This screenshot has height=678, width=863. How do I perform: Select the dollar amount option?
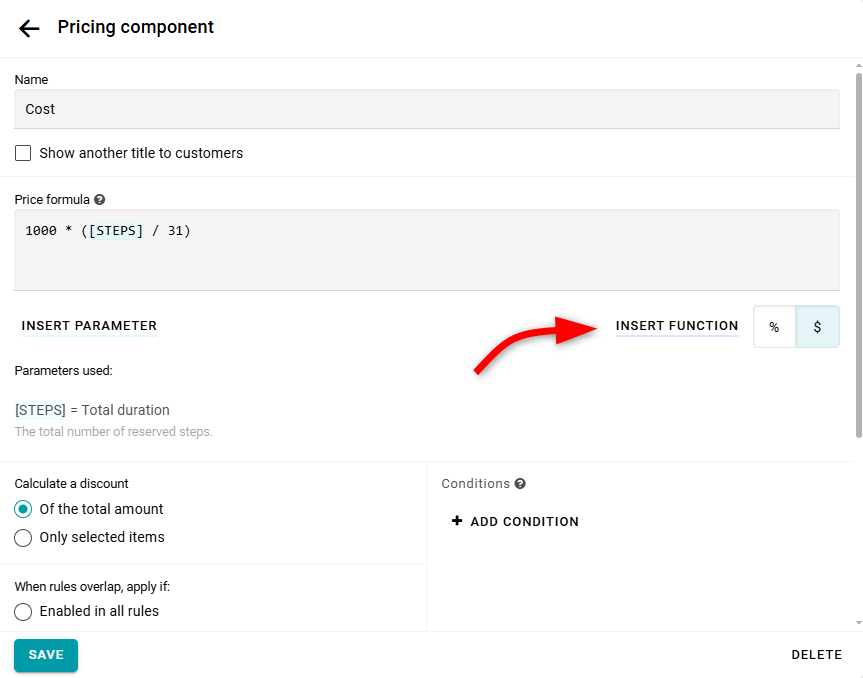pyautogui.click(x=818, y=327)
